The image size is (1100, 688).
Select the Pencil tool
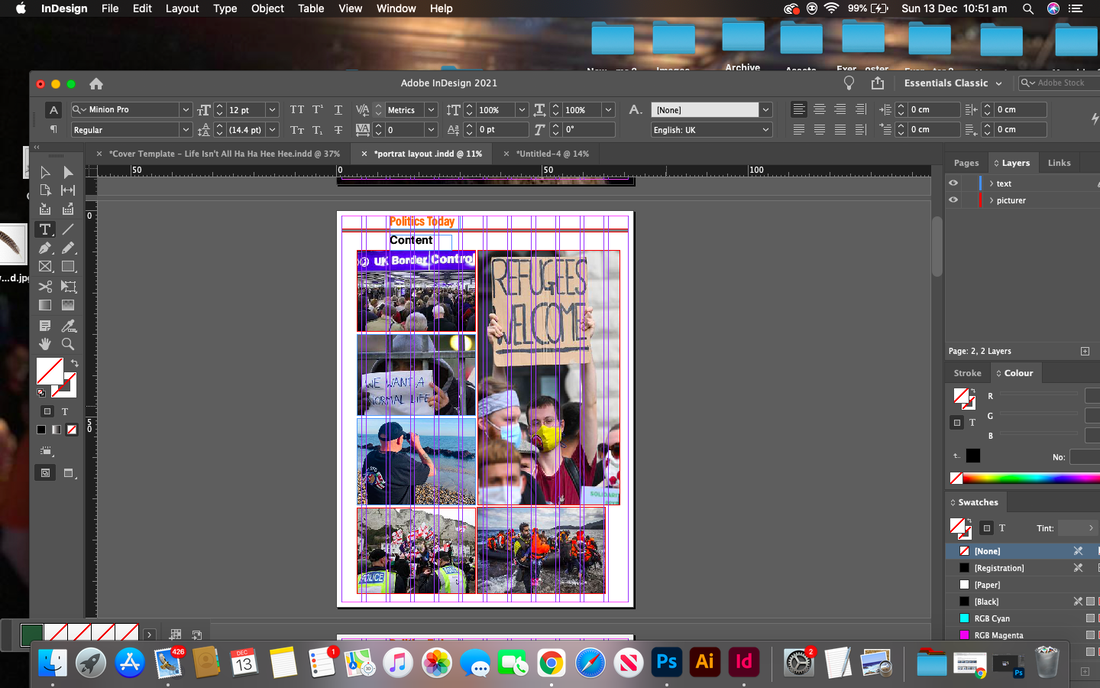pyautogui.click(x=68, y=248)
